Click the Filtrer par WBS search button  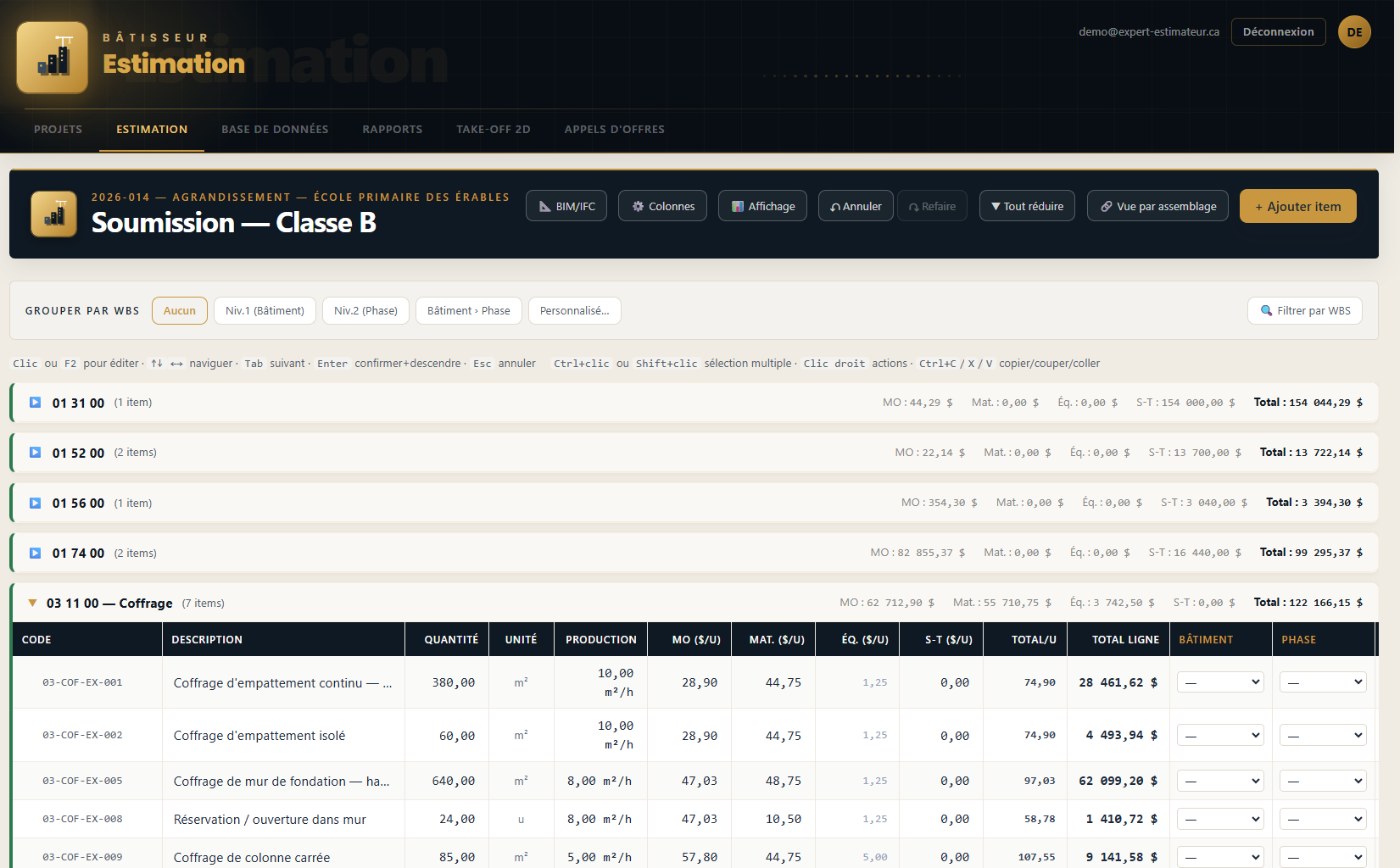tap(1305, 310)
